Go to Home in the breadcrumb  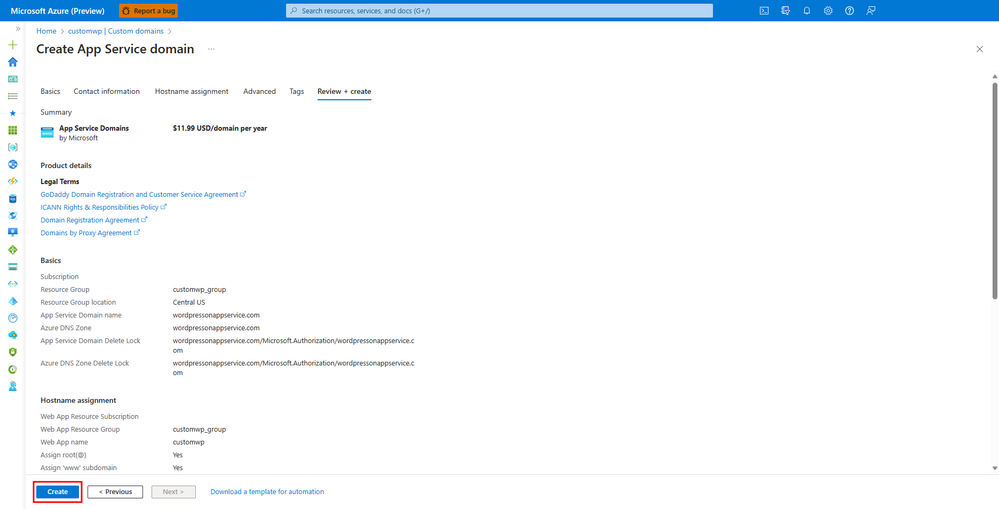(x=47, y=31)
